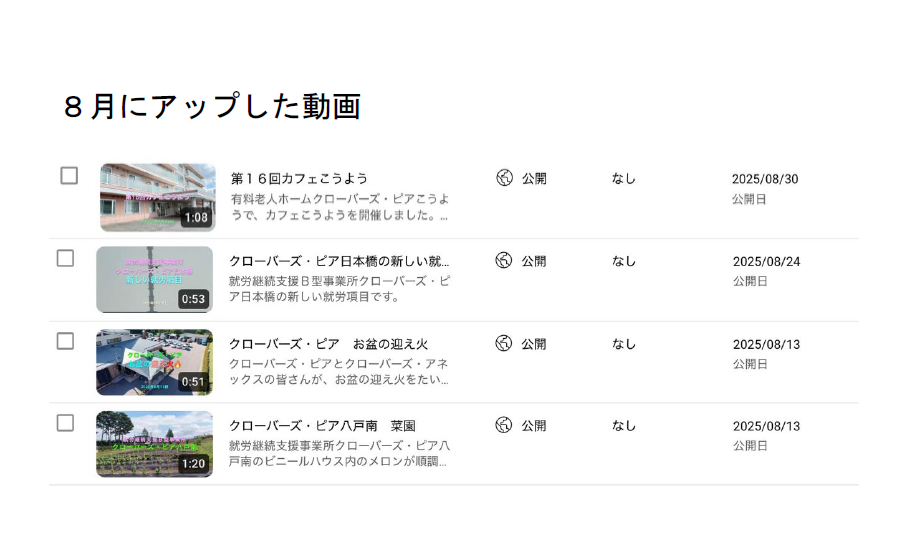903x545 pixels.
Task: Click the 2025/08/24 publish date
Action: pos(767,262)
